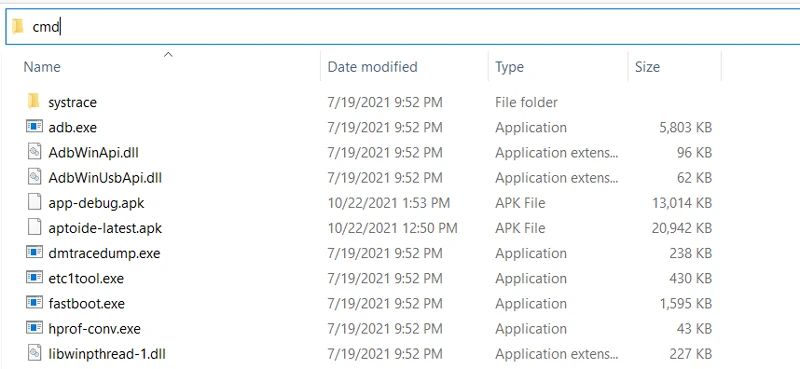Select the systrace folder icon
This screenshot has width=800, height=369.
[34, 102]
